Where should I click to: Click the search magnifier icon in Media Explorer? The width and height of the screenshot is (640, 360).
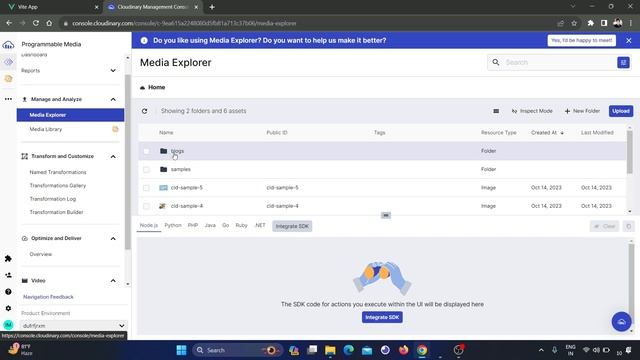click(496, 62)
